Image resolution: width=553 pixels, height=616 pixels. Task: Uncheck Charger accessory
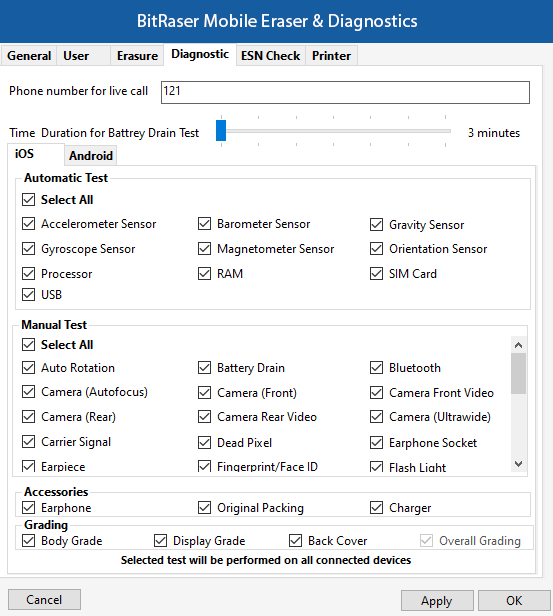click(x=376, y=508)
